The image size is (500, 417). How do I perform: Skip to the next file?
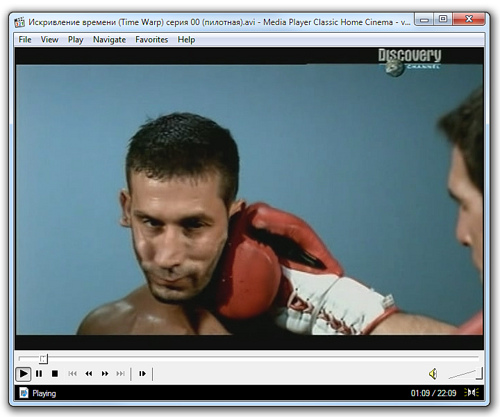pyautogui.click(x=120, y=374)
